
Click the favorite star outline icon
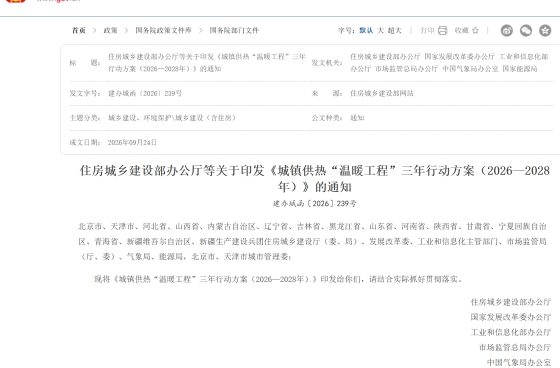(x=475, y=30)
